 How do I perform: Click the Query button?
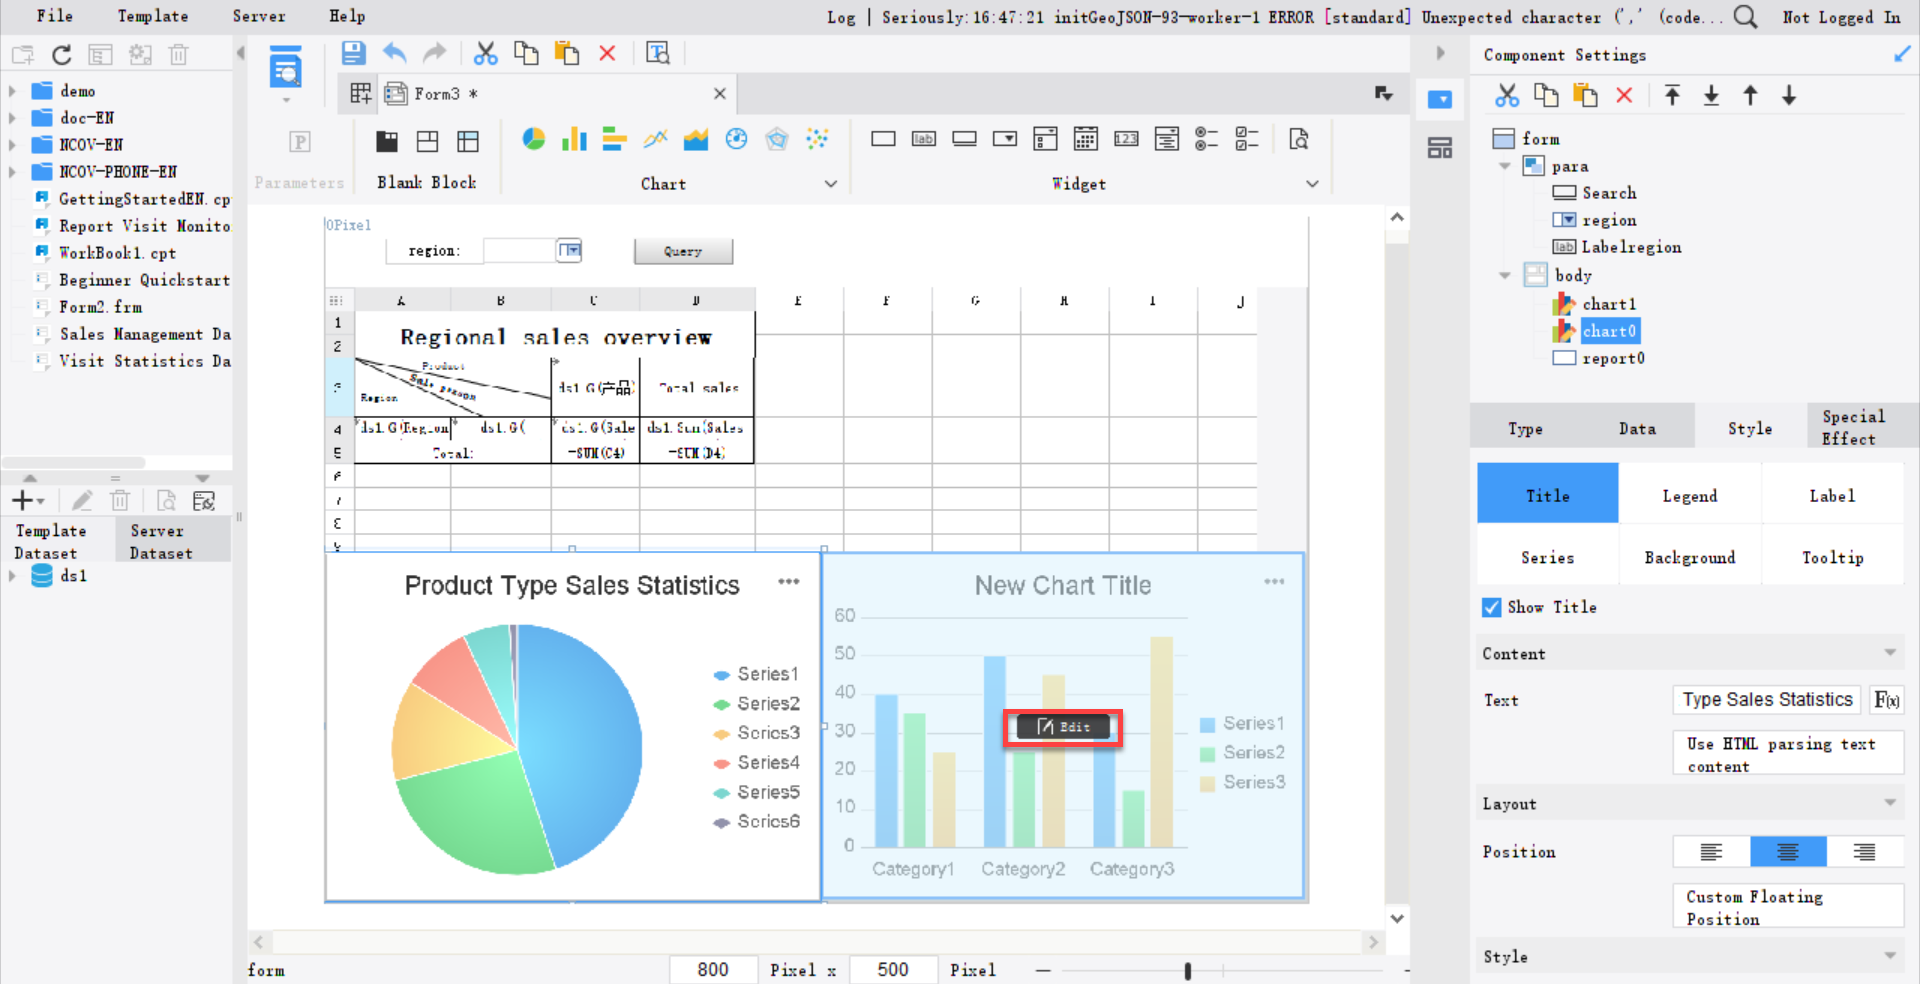coord(682,251)
